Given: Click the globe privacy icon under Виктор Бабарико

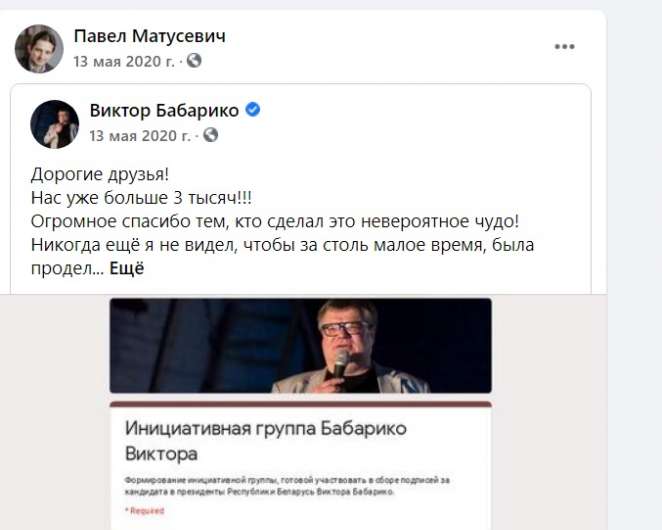Looking at the screenshot, I should [x=210, y=135].
